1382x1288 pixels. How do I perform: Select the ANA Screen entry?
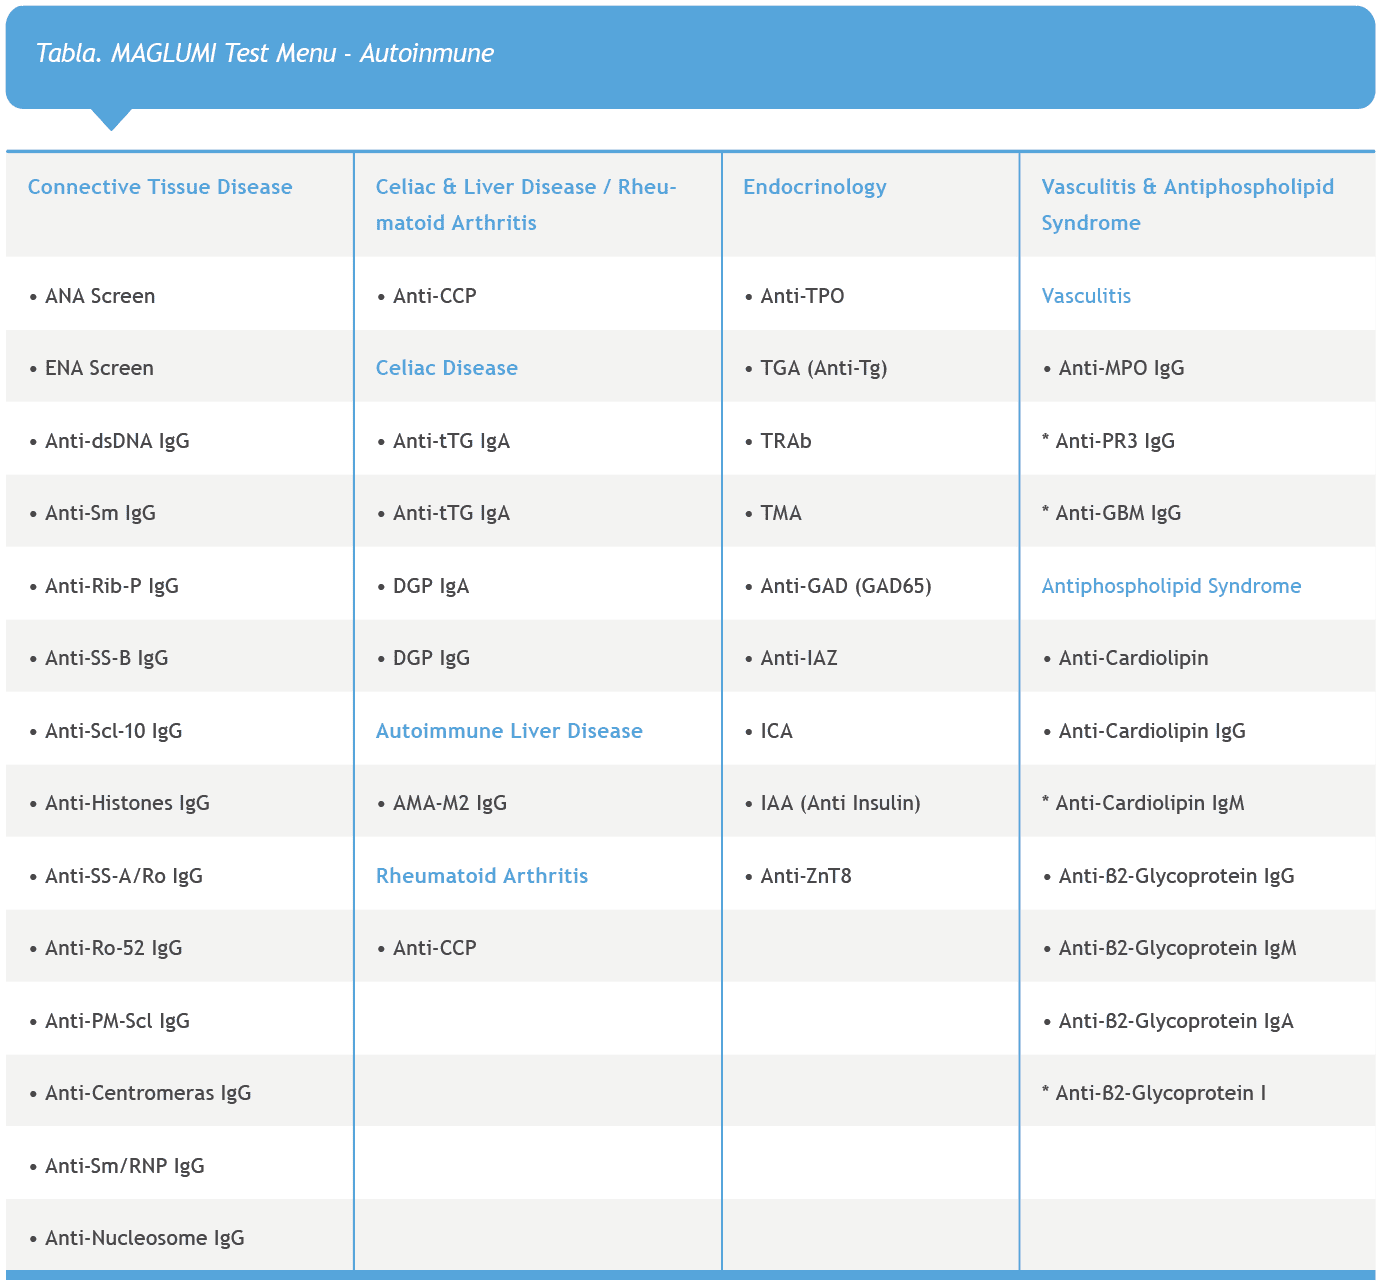92,296
